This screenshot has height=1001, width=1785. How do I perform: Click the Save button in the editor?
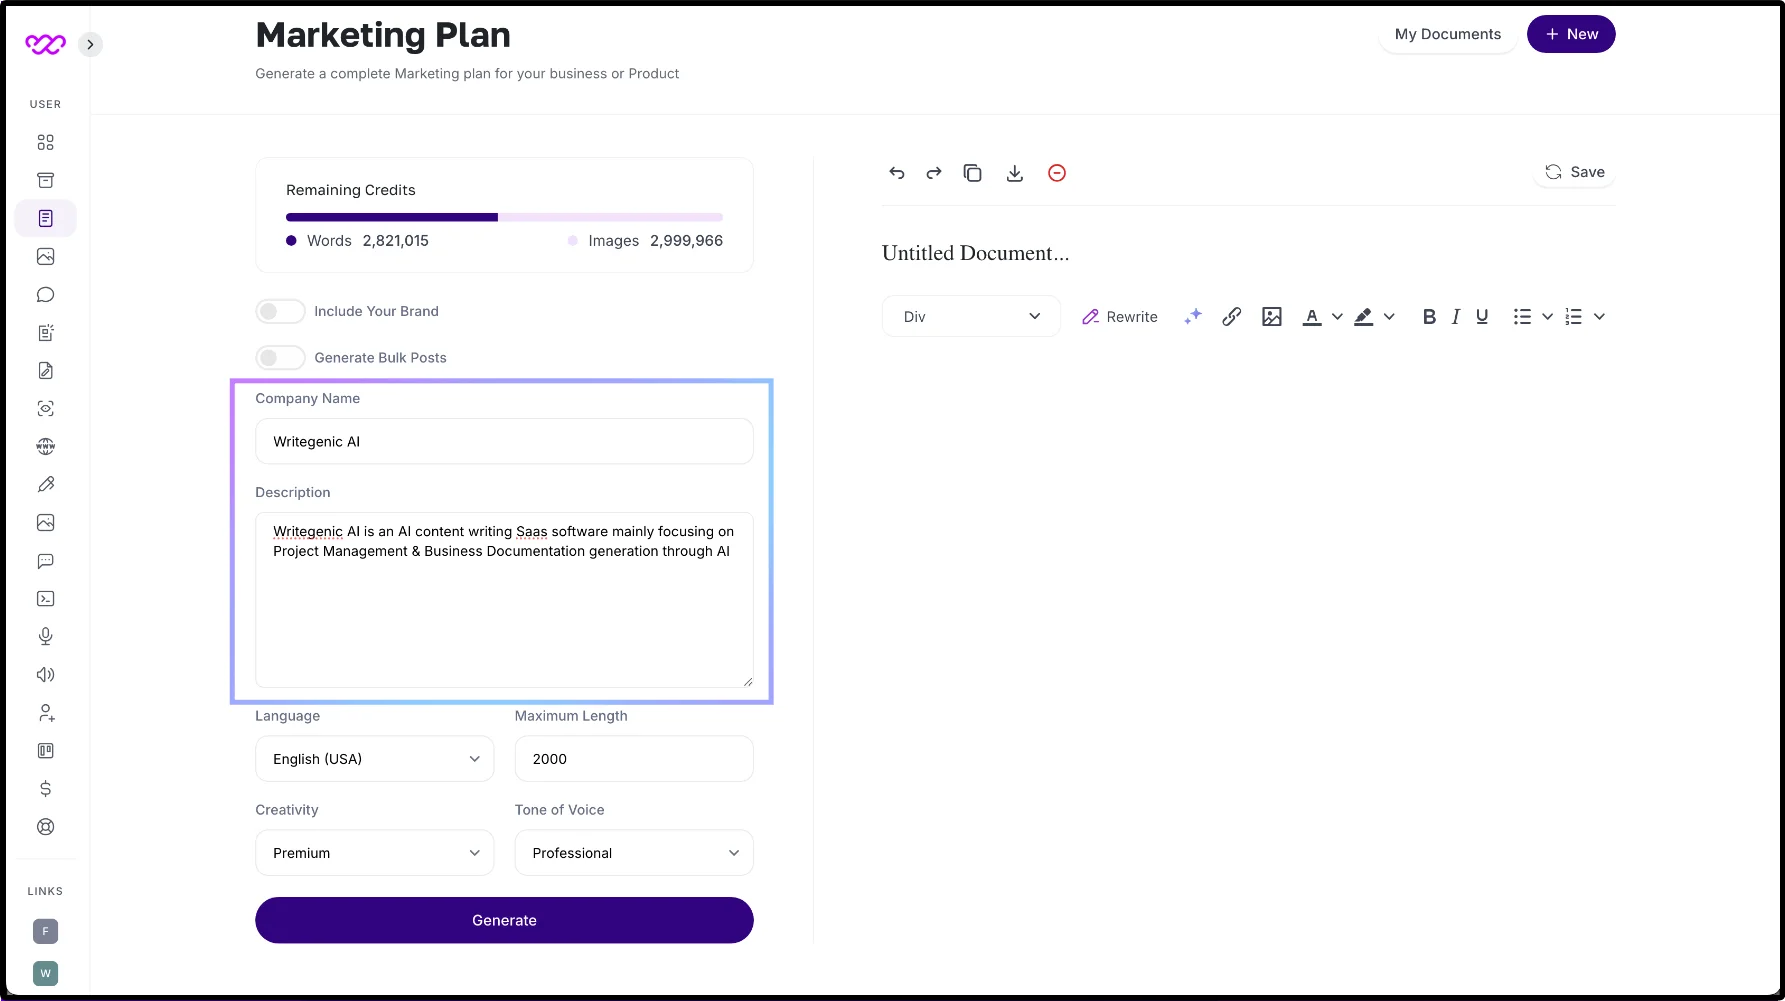[1574, 172]
